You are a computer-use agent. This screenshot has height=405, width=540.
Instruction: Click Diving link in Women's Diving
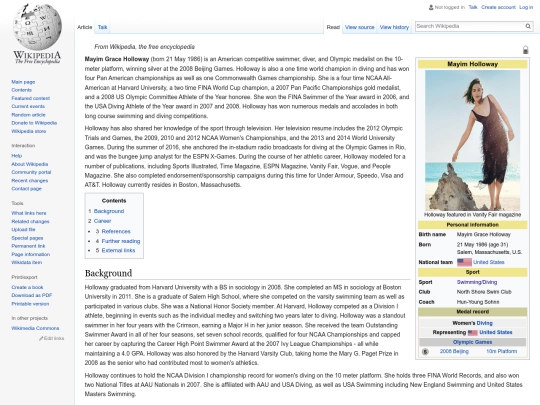485,323
